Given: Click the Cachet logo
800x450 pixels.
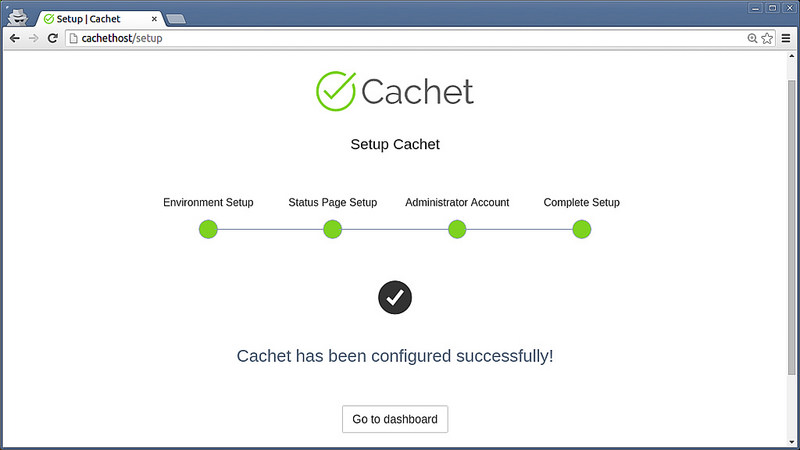Looking at the screenshot, I should [395, 91].
